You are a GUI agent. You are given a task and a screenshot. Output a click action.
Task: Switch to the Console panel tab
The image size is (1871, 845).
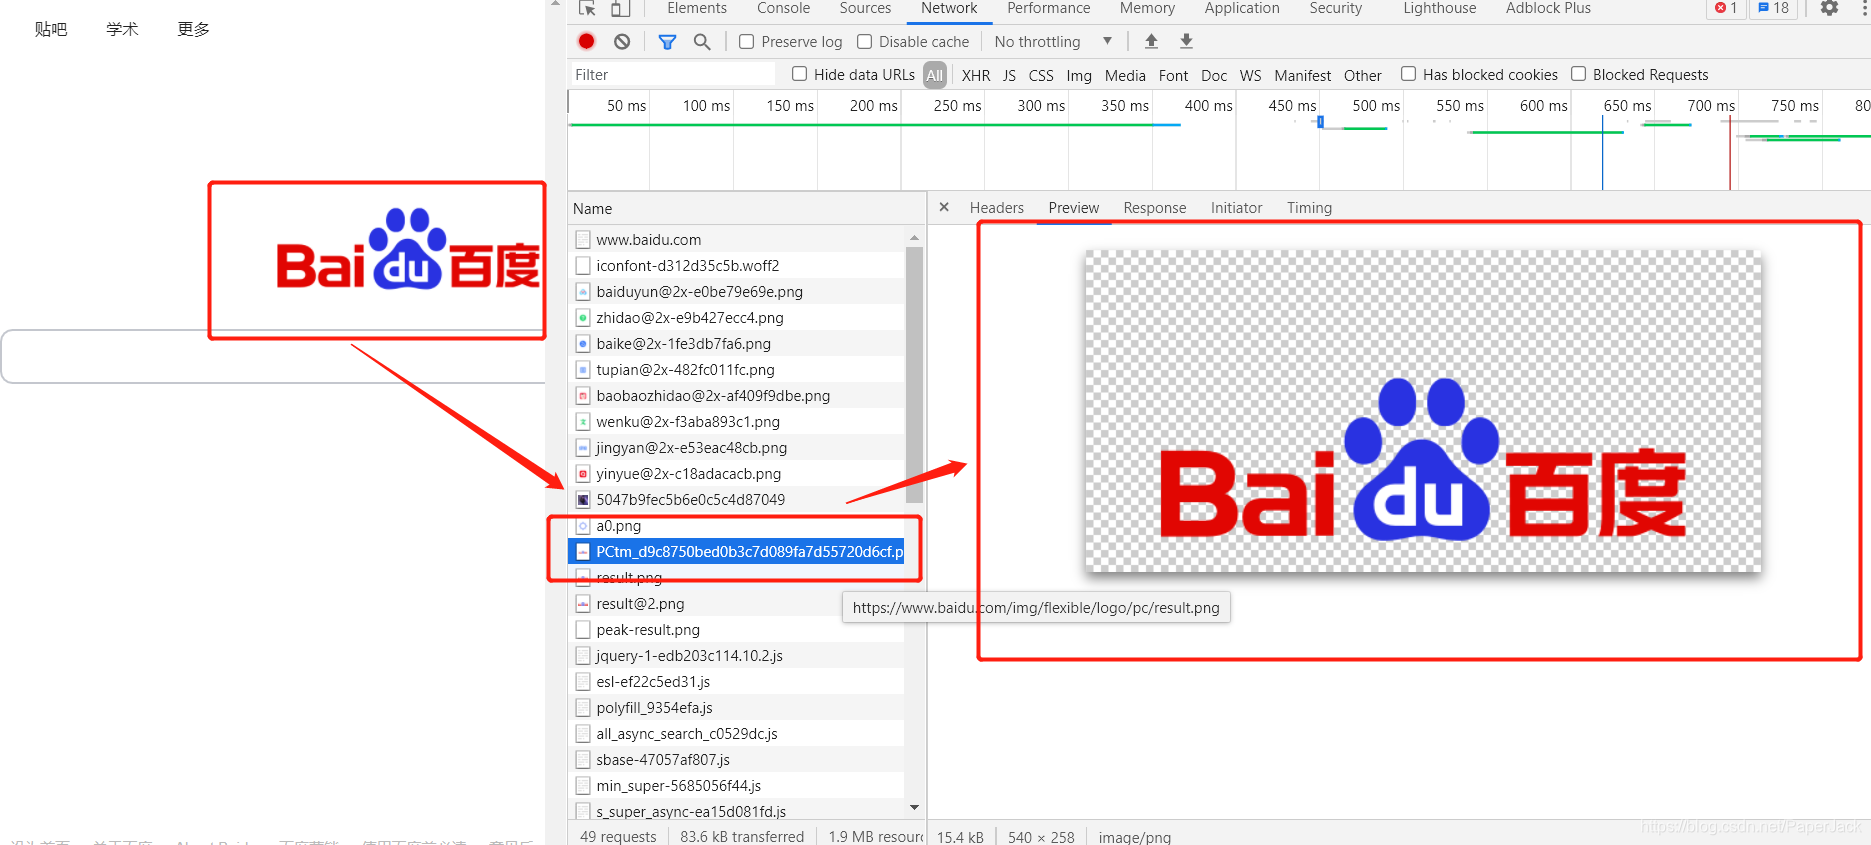(x=783, y=8)
